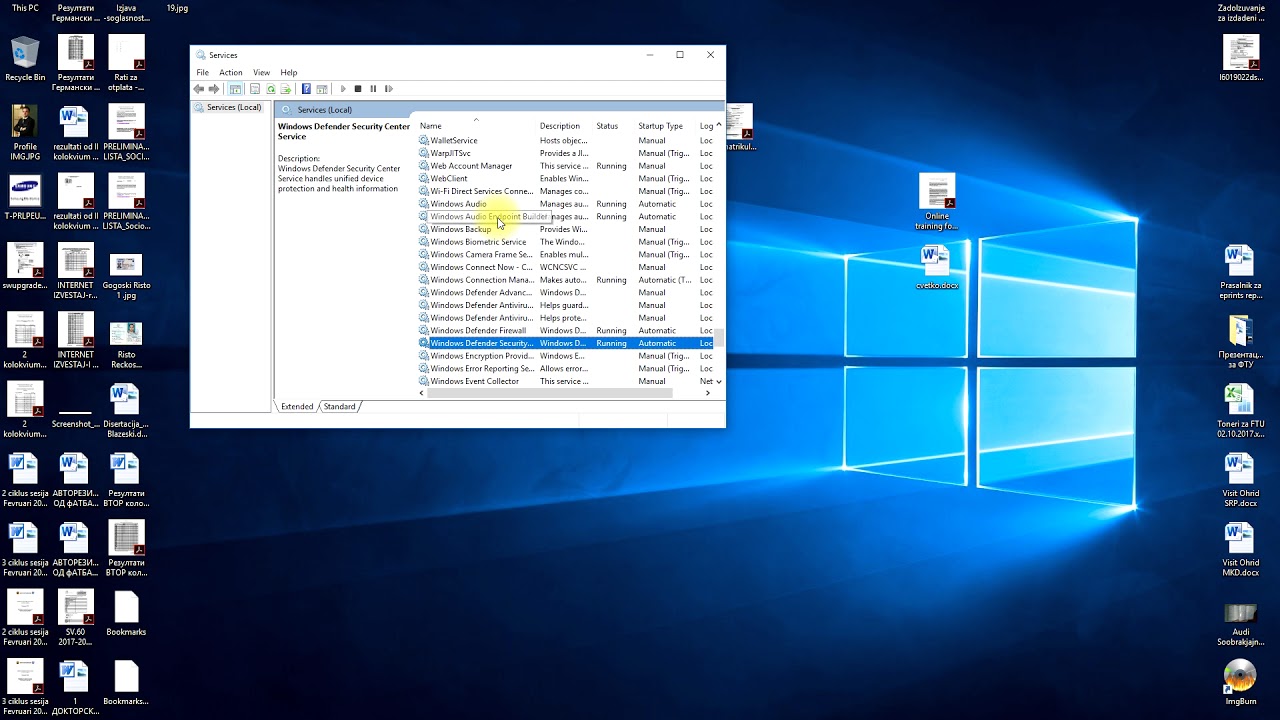
Task: Select Windows Connection Manager service
Action: (565, 280)
